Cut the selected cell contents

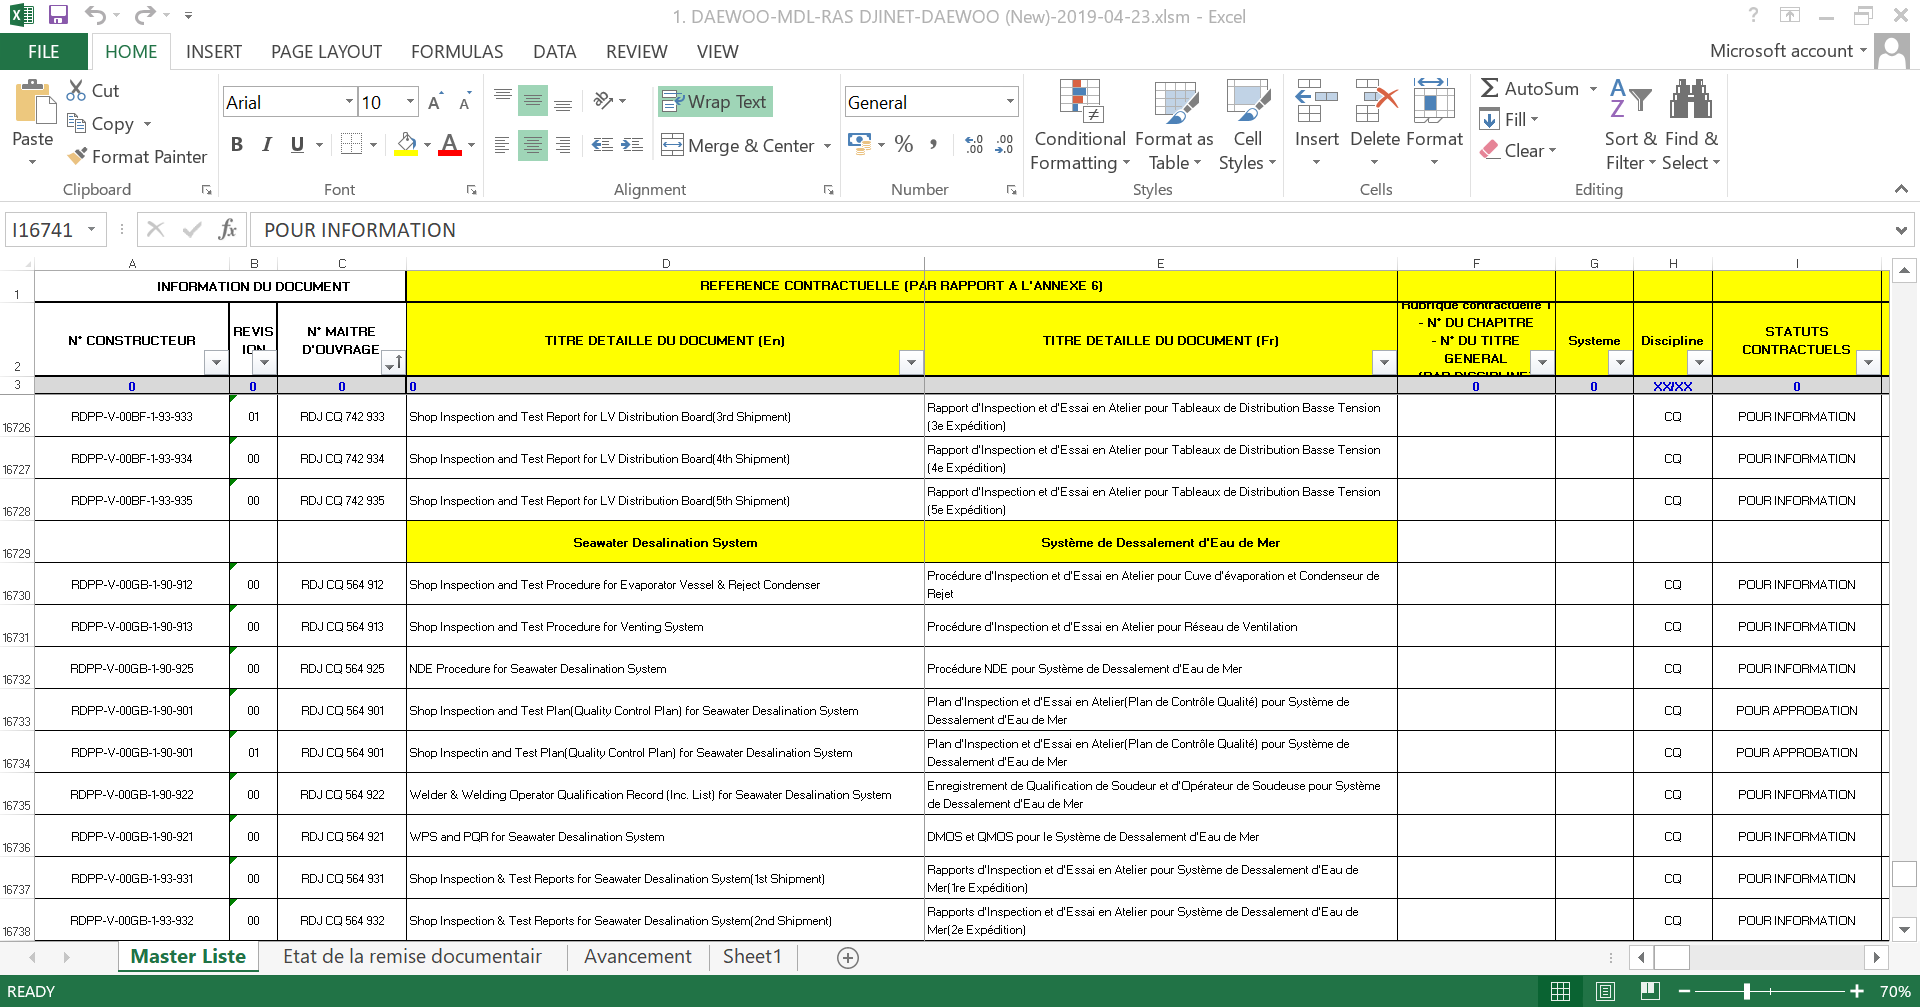click(x=93, y=90)
